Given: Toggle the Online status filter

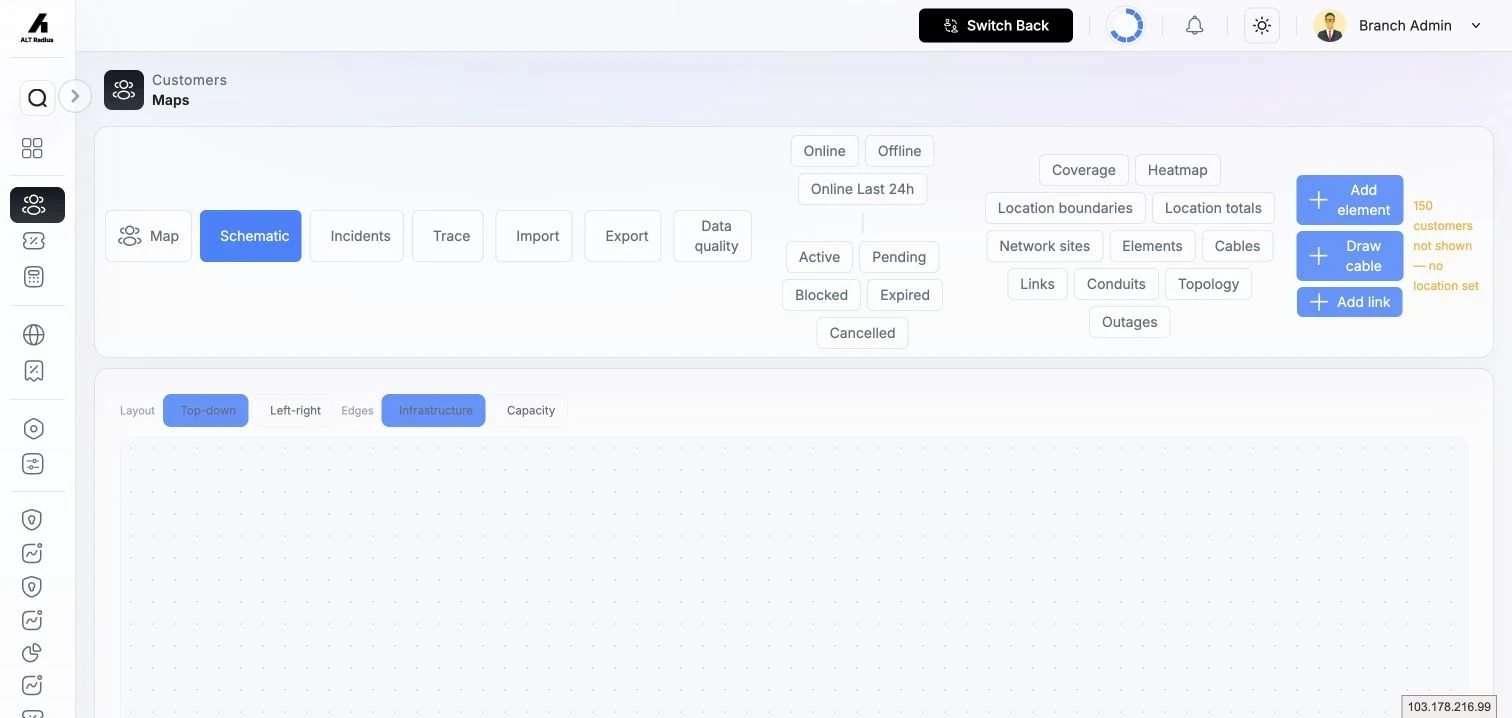Looking at the screenshot, I should click(825, 151).
